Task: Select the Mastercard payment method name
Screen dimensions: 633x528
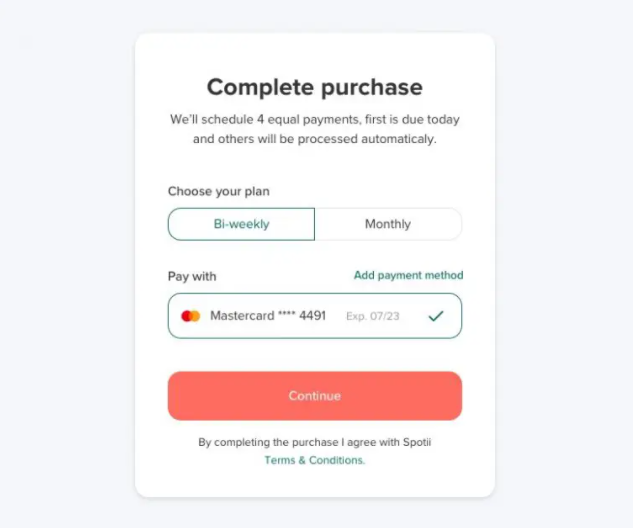Action: [242, 316]
